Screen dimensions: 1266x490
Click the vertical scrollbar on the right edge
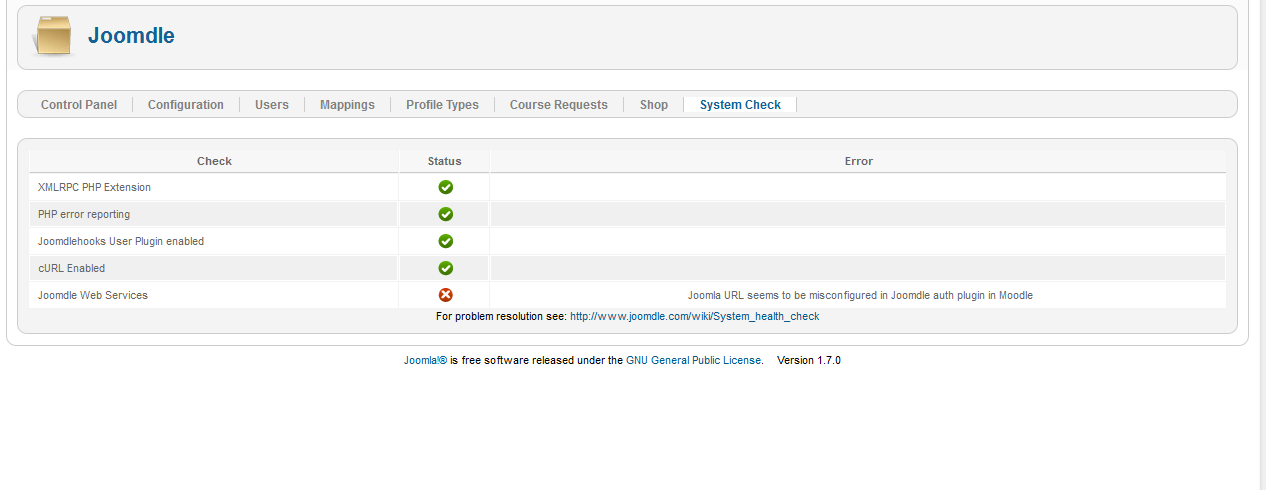(1262, 245)
